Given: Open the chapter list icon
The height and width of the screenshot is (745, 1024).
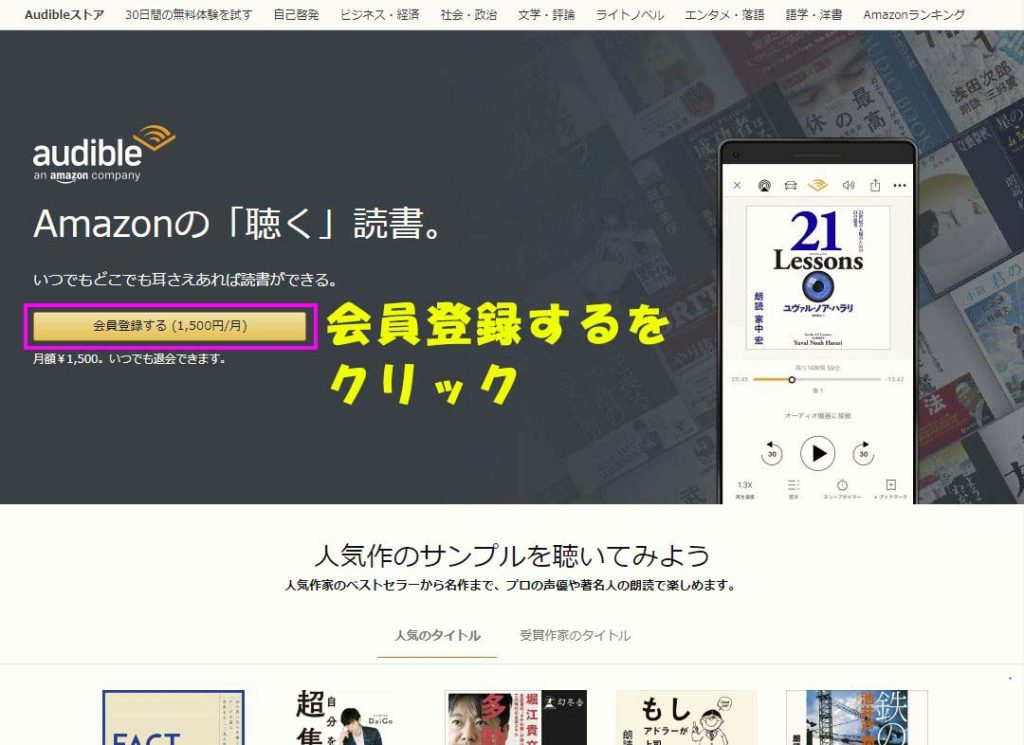Looking at the screenshot, I should point(793,488).
